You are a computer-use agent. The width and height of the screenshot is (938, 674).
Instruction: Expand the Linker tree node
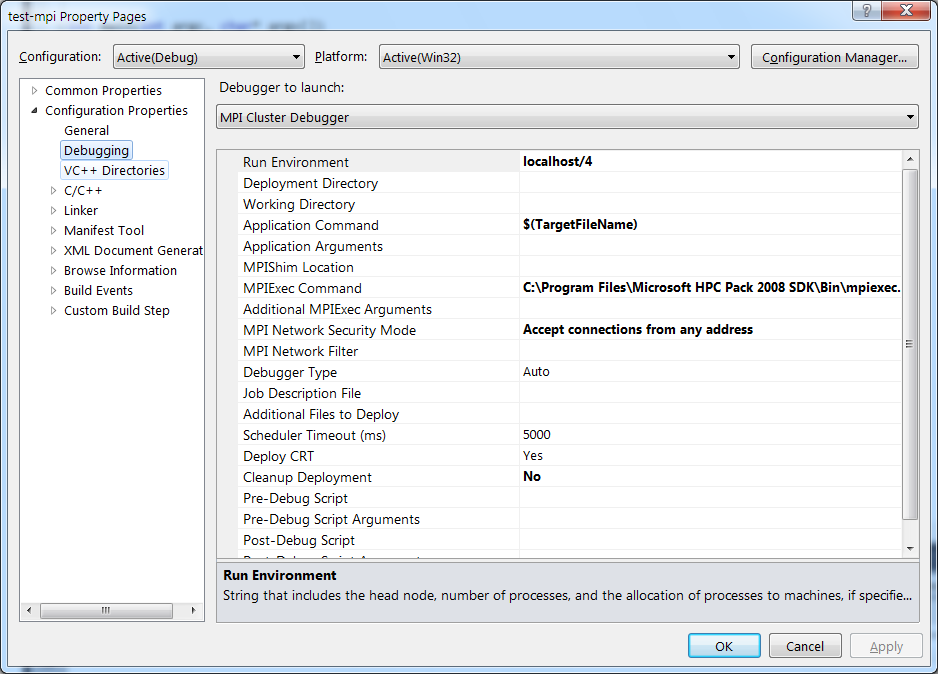pos(53,211)
